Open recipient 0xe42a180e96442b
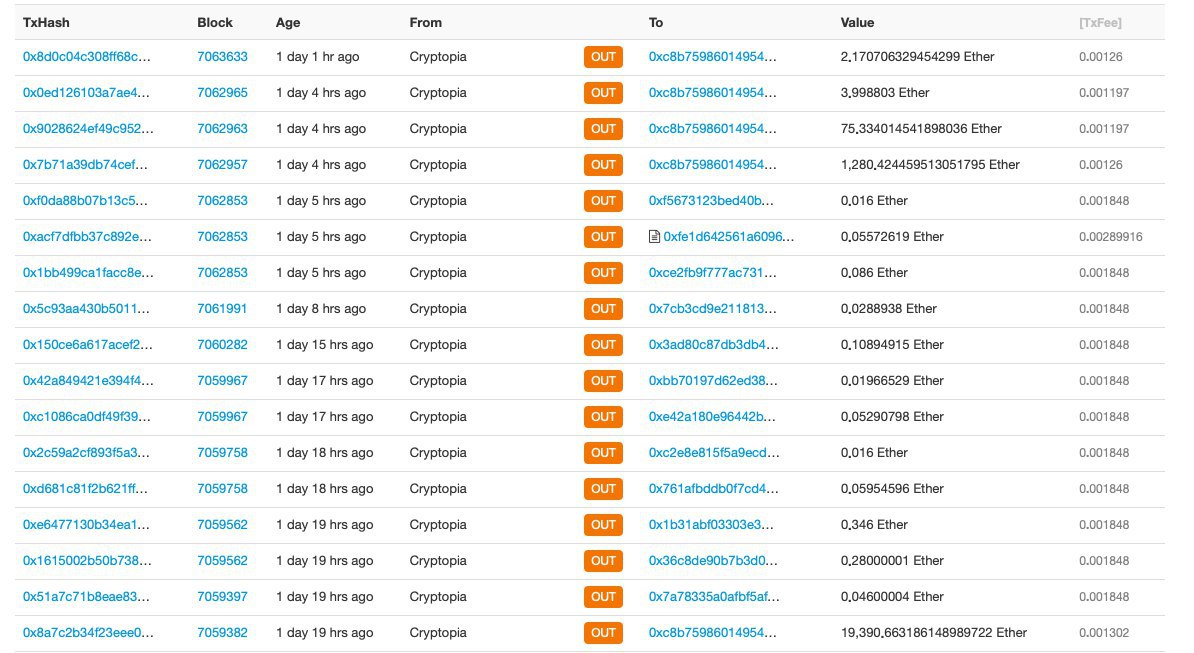The width and height of the screenshot is (1194, 653). click(712, 417)
